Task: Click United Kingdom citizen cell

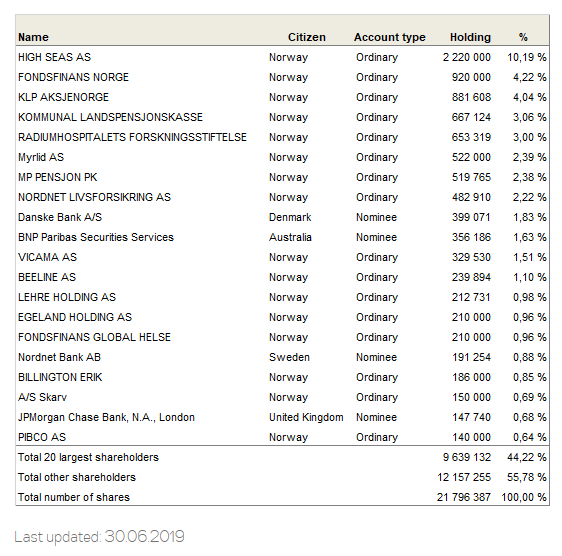Action: click(306, 417)
